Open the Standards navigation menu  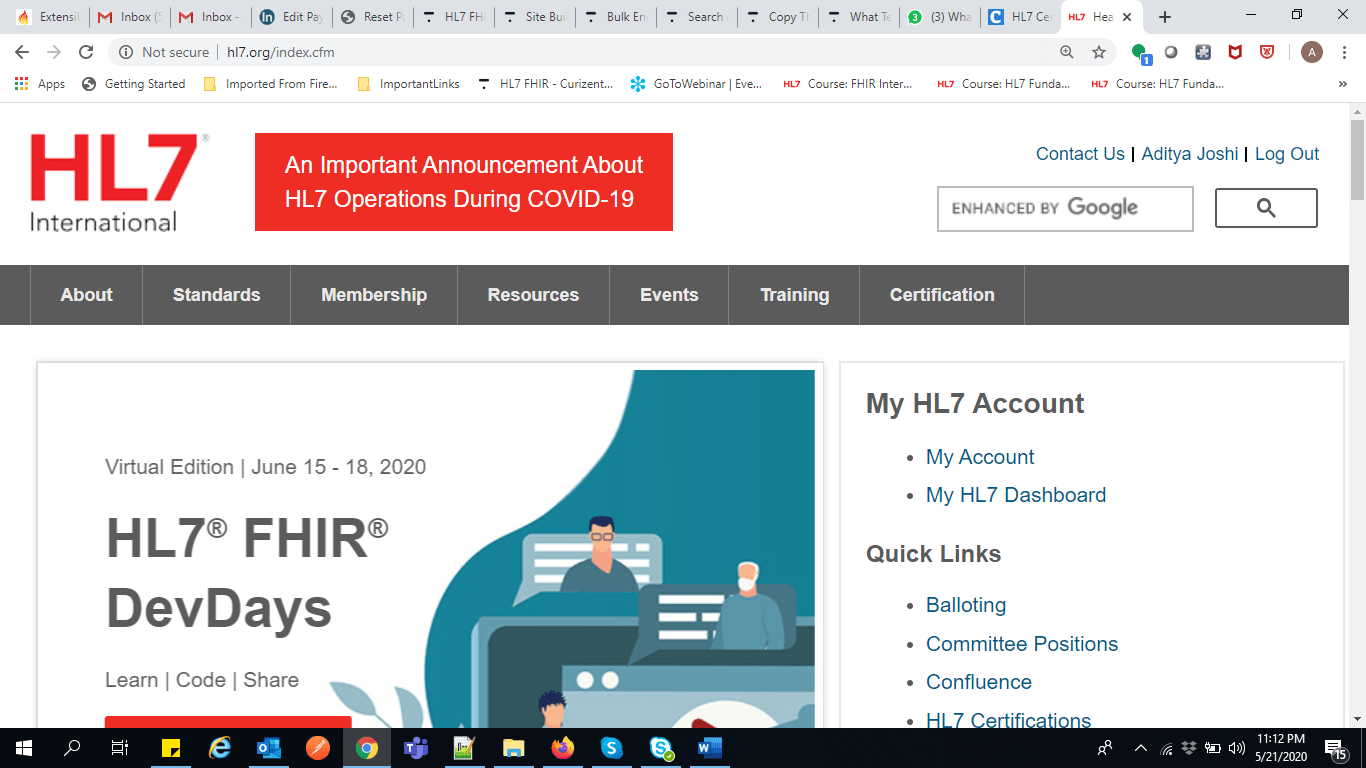(216, 295)
